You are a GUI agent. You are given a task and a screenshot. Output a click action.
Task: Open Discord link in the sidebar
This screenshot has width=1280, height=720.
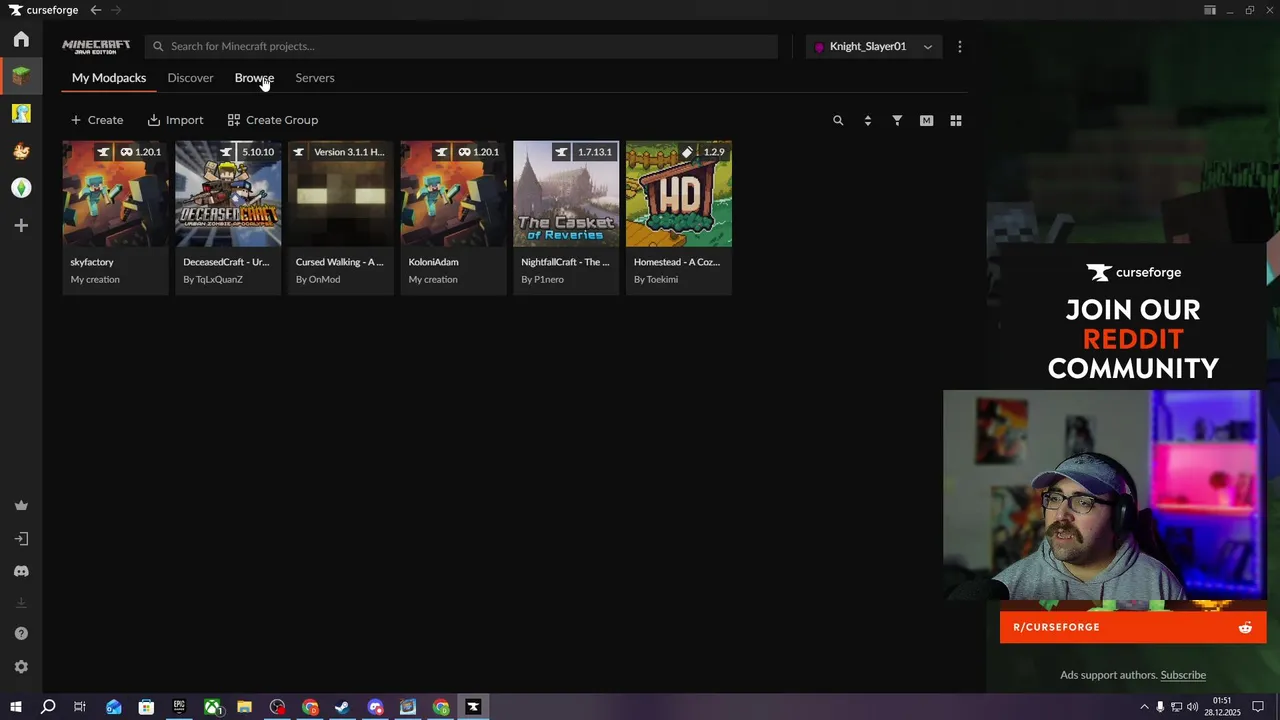(x=21, y=571)
